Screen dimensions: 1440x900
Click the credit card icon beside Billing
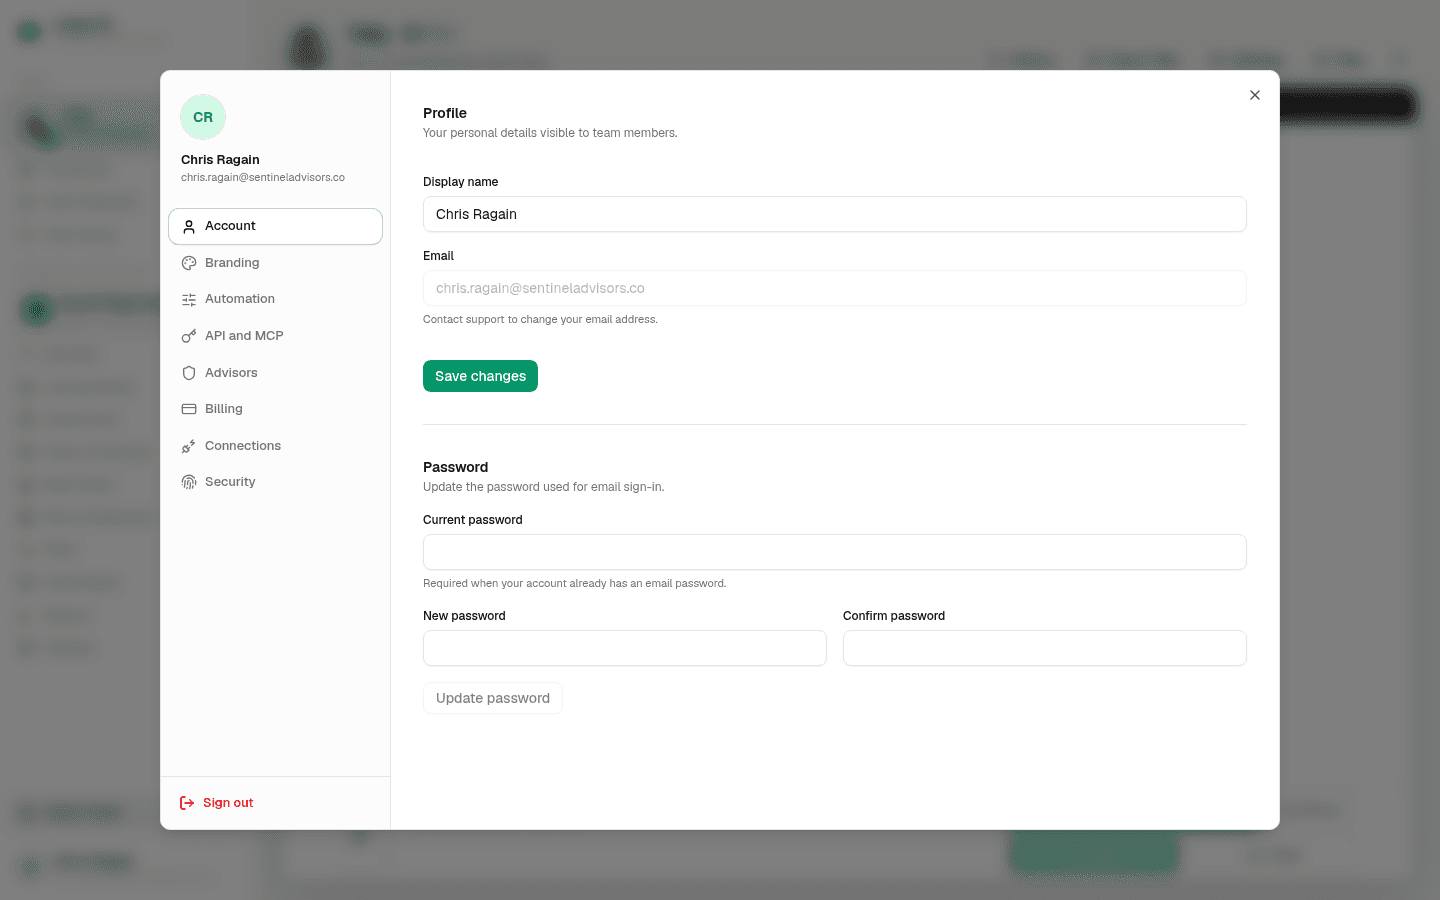point(189,409)
